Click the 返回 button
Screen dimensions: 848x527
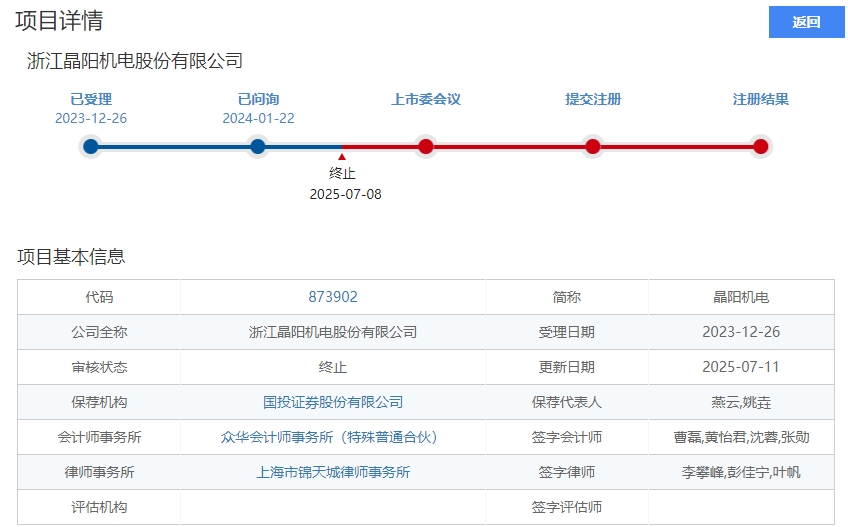click(806, 22)
